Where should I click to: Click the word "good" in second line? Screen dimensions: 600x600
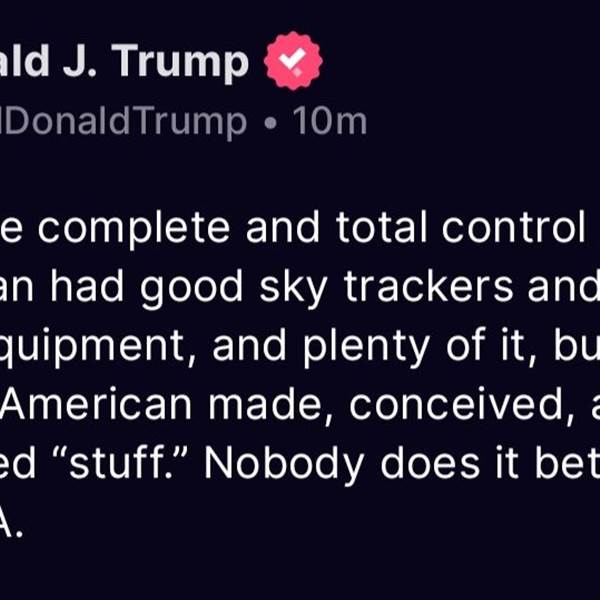(191, 288)
